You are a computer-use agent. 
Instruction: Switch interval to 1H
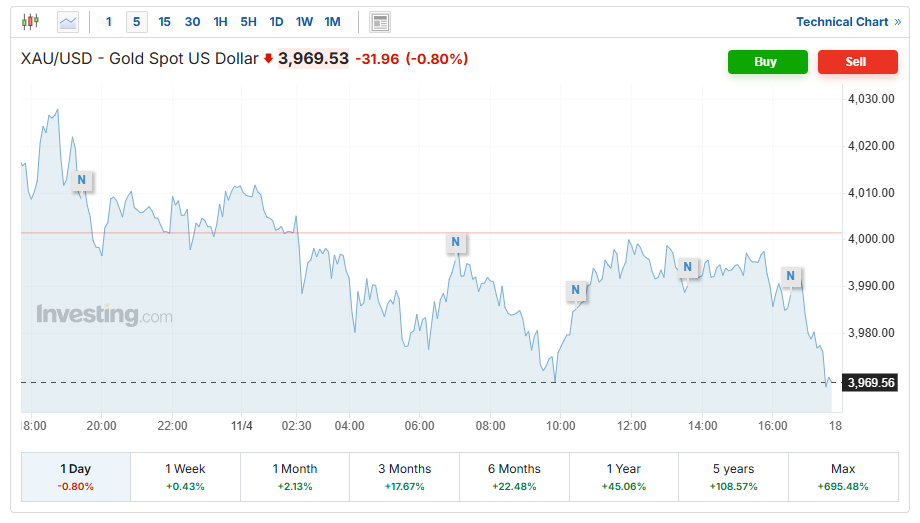tap(221, 22)
